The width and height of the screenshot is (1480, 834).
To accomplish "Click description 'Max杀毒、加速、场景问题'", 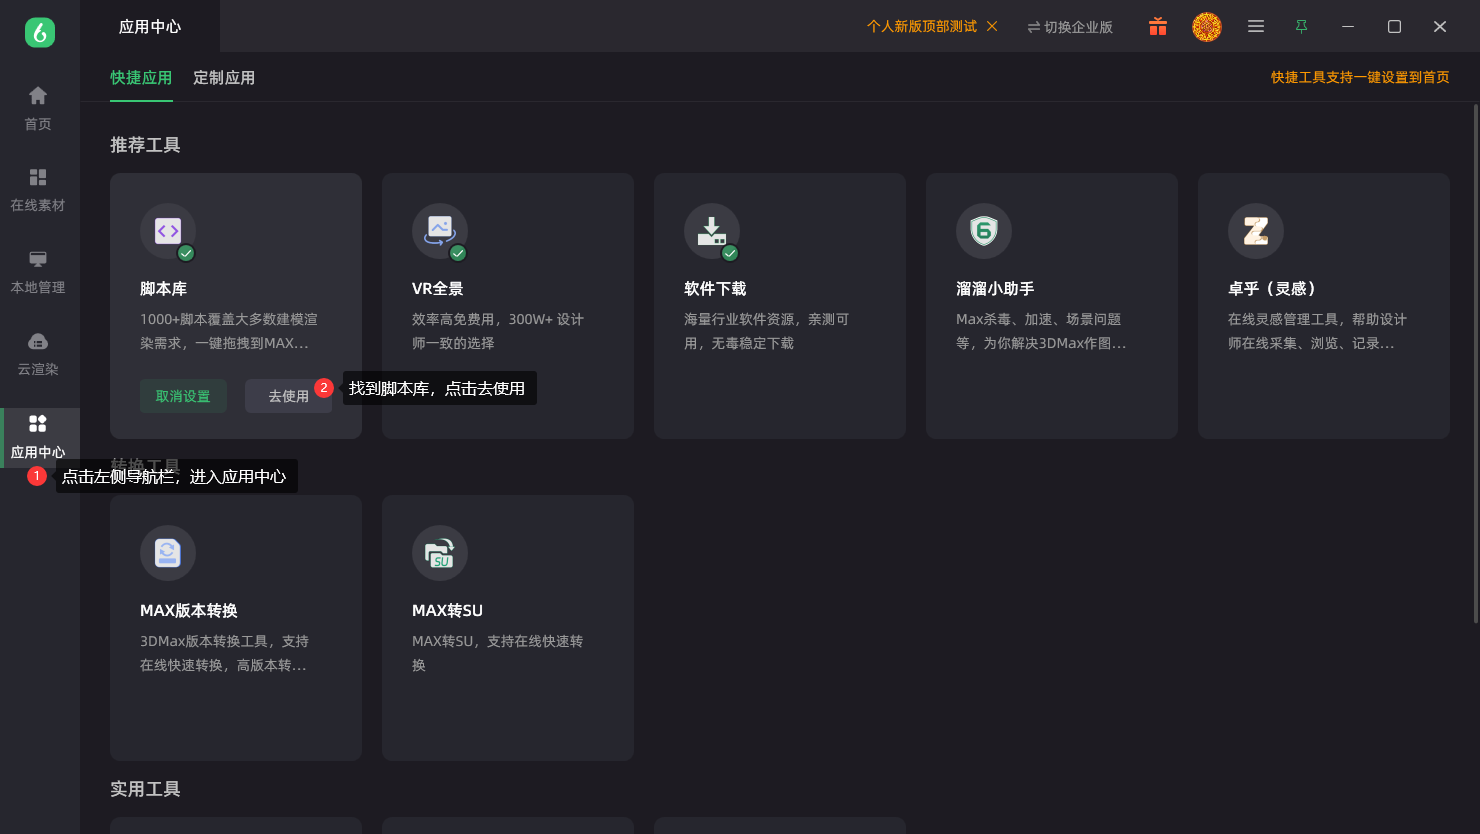I will [x=1038, y=319].
